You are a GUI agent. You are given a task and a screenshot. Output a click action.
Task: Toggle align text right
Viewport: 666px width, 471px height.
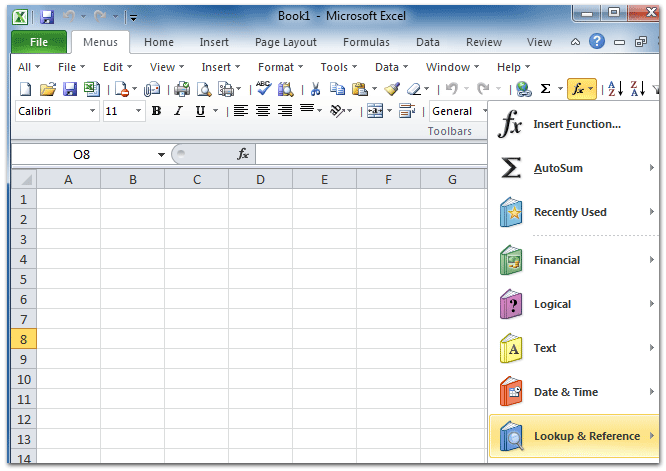click(x=285, y=111)
